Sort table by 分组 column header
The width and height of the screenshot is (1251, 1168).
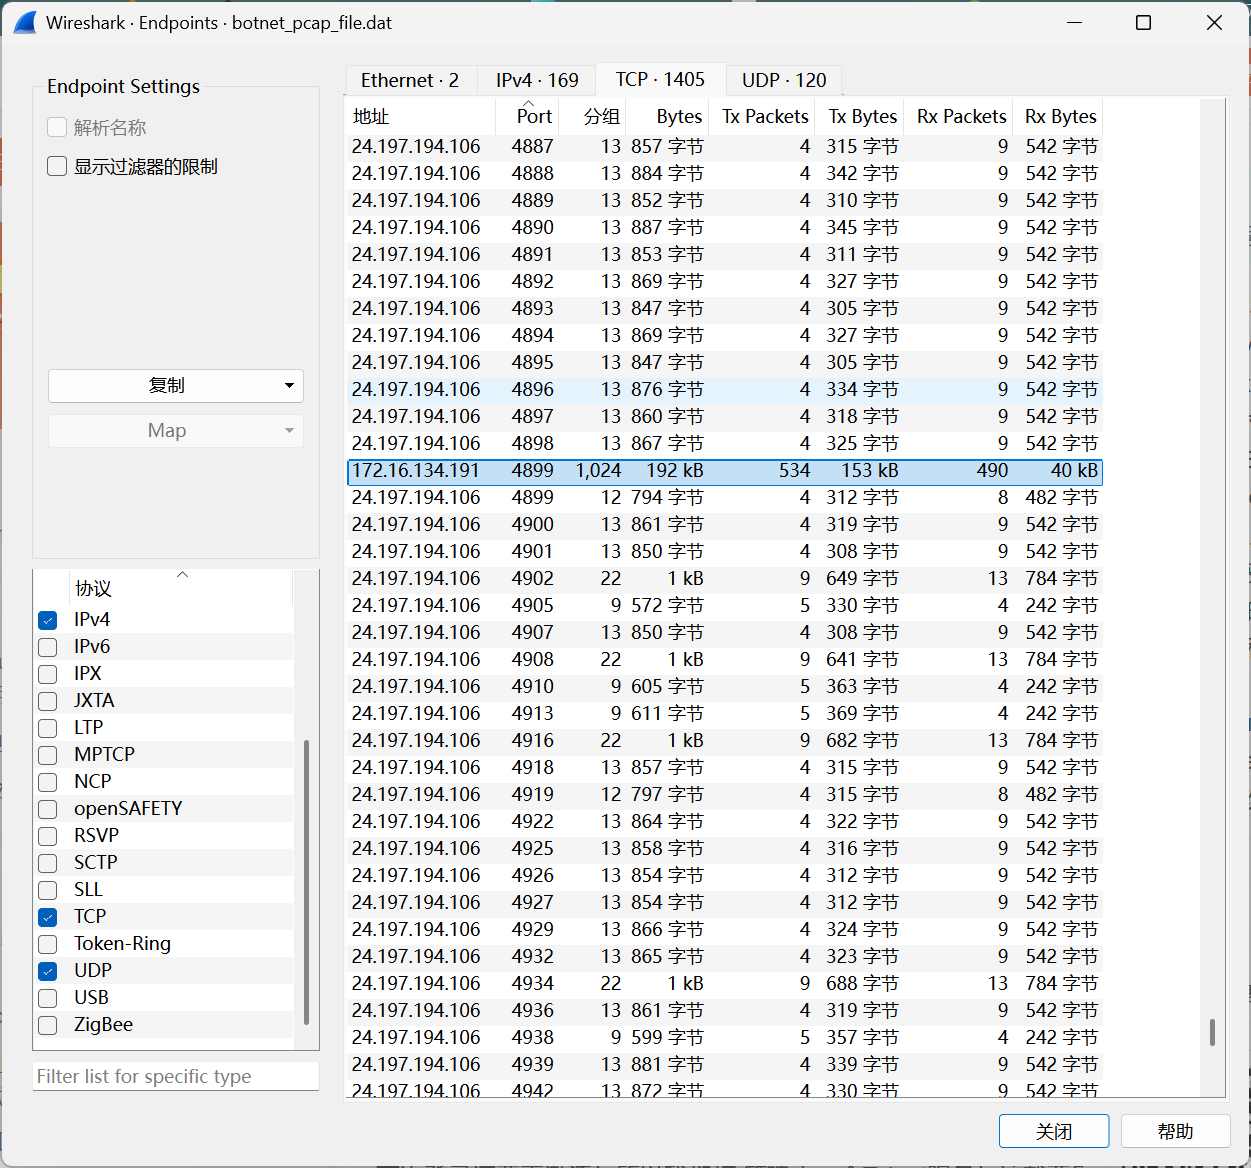tap(593, 116)
